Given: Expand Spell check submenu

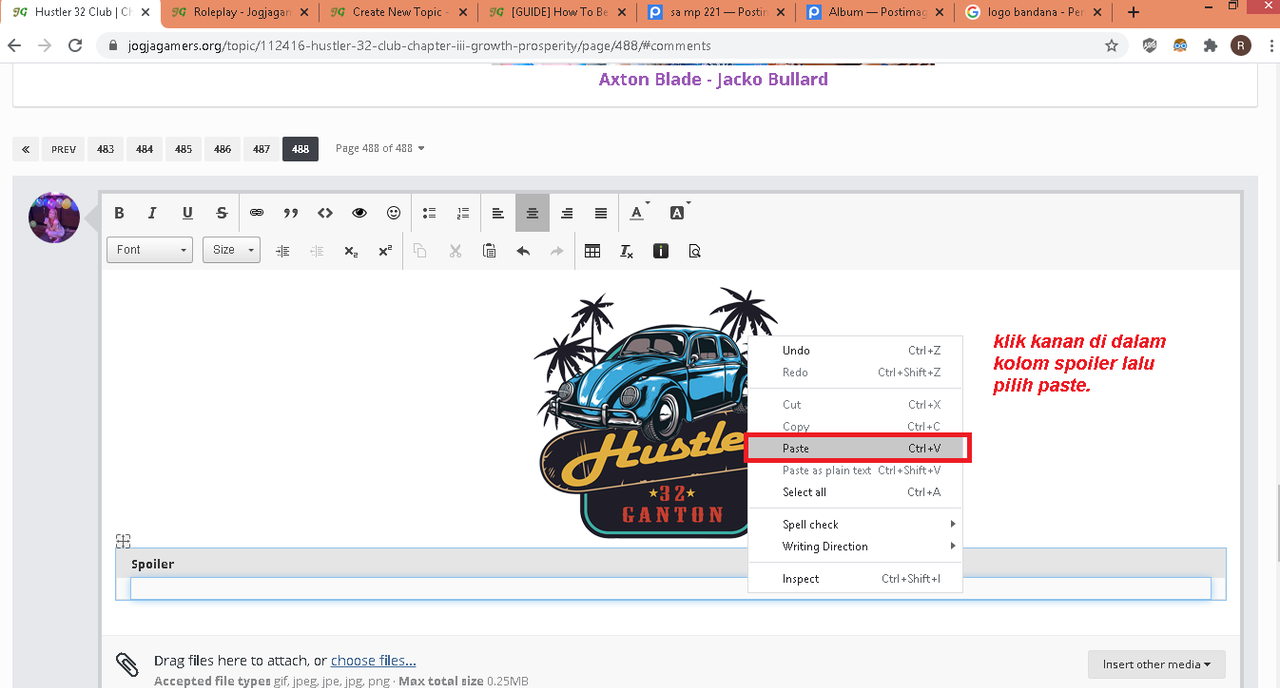Looking at the screenshot, I should 855,524.
